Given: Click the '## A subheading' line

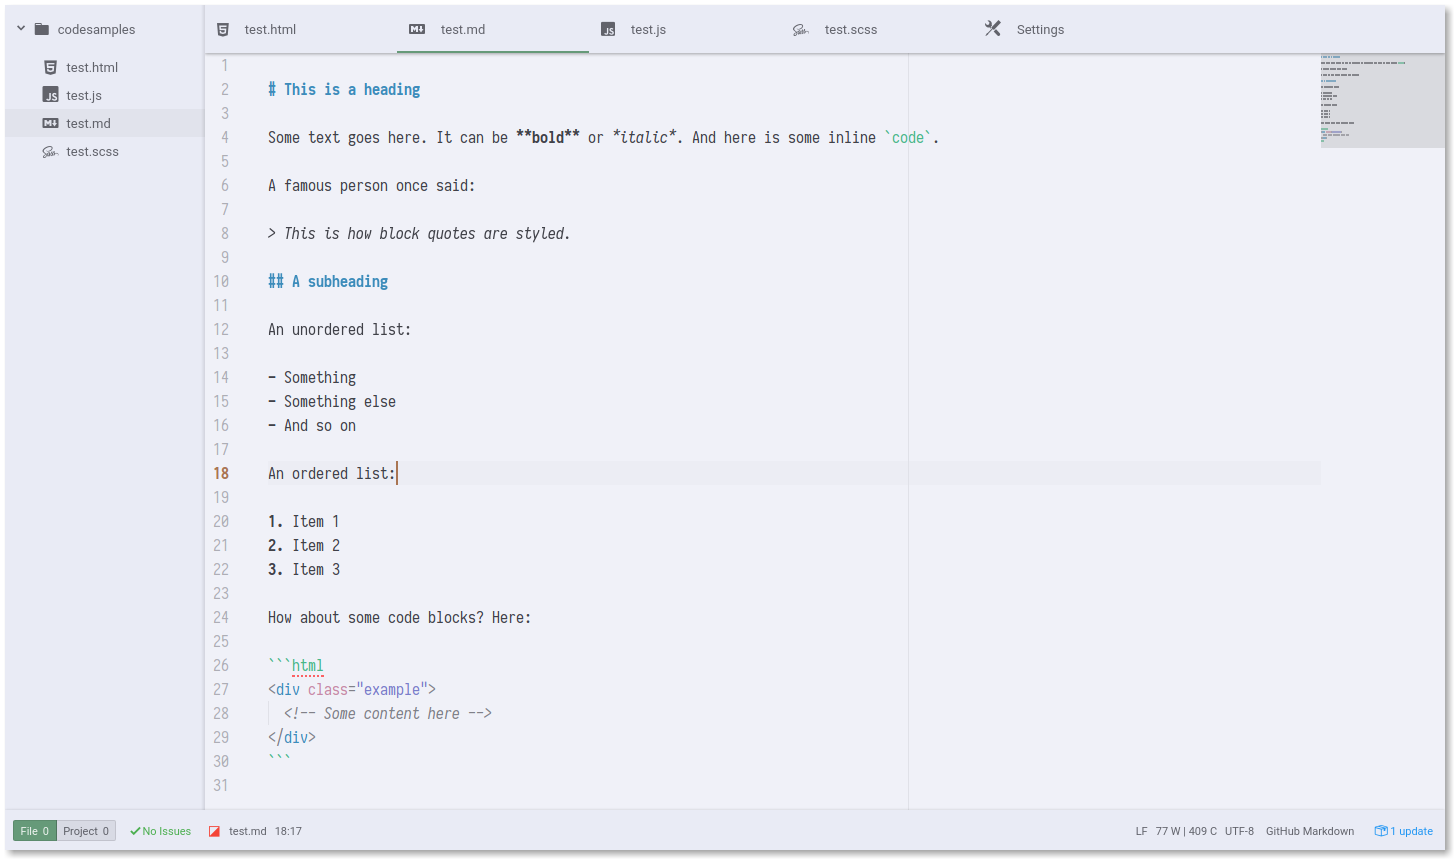Looking at the screenshot, I should point(328,281).
